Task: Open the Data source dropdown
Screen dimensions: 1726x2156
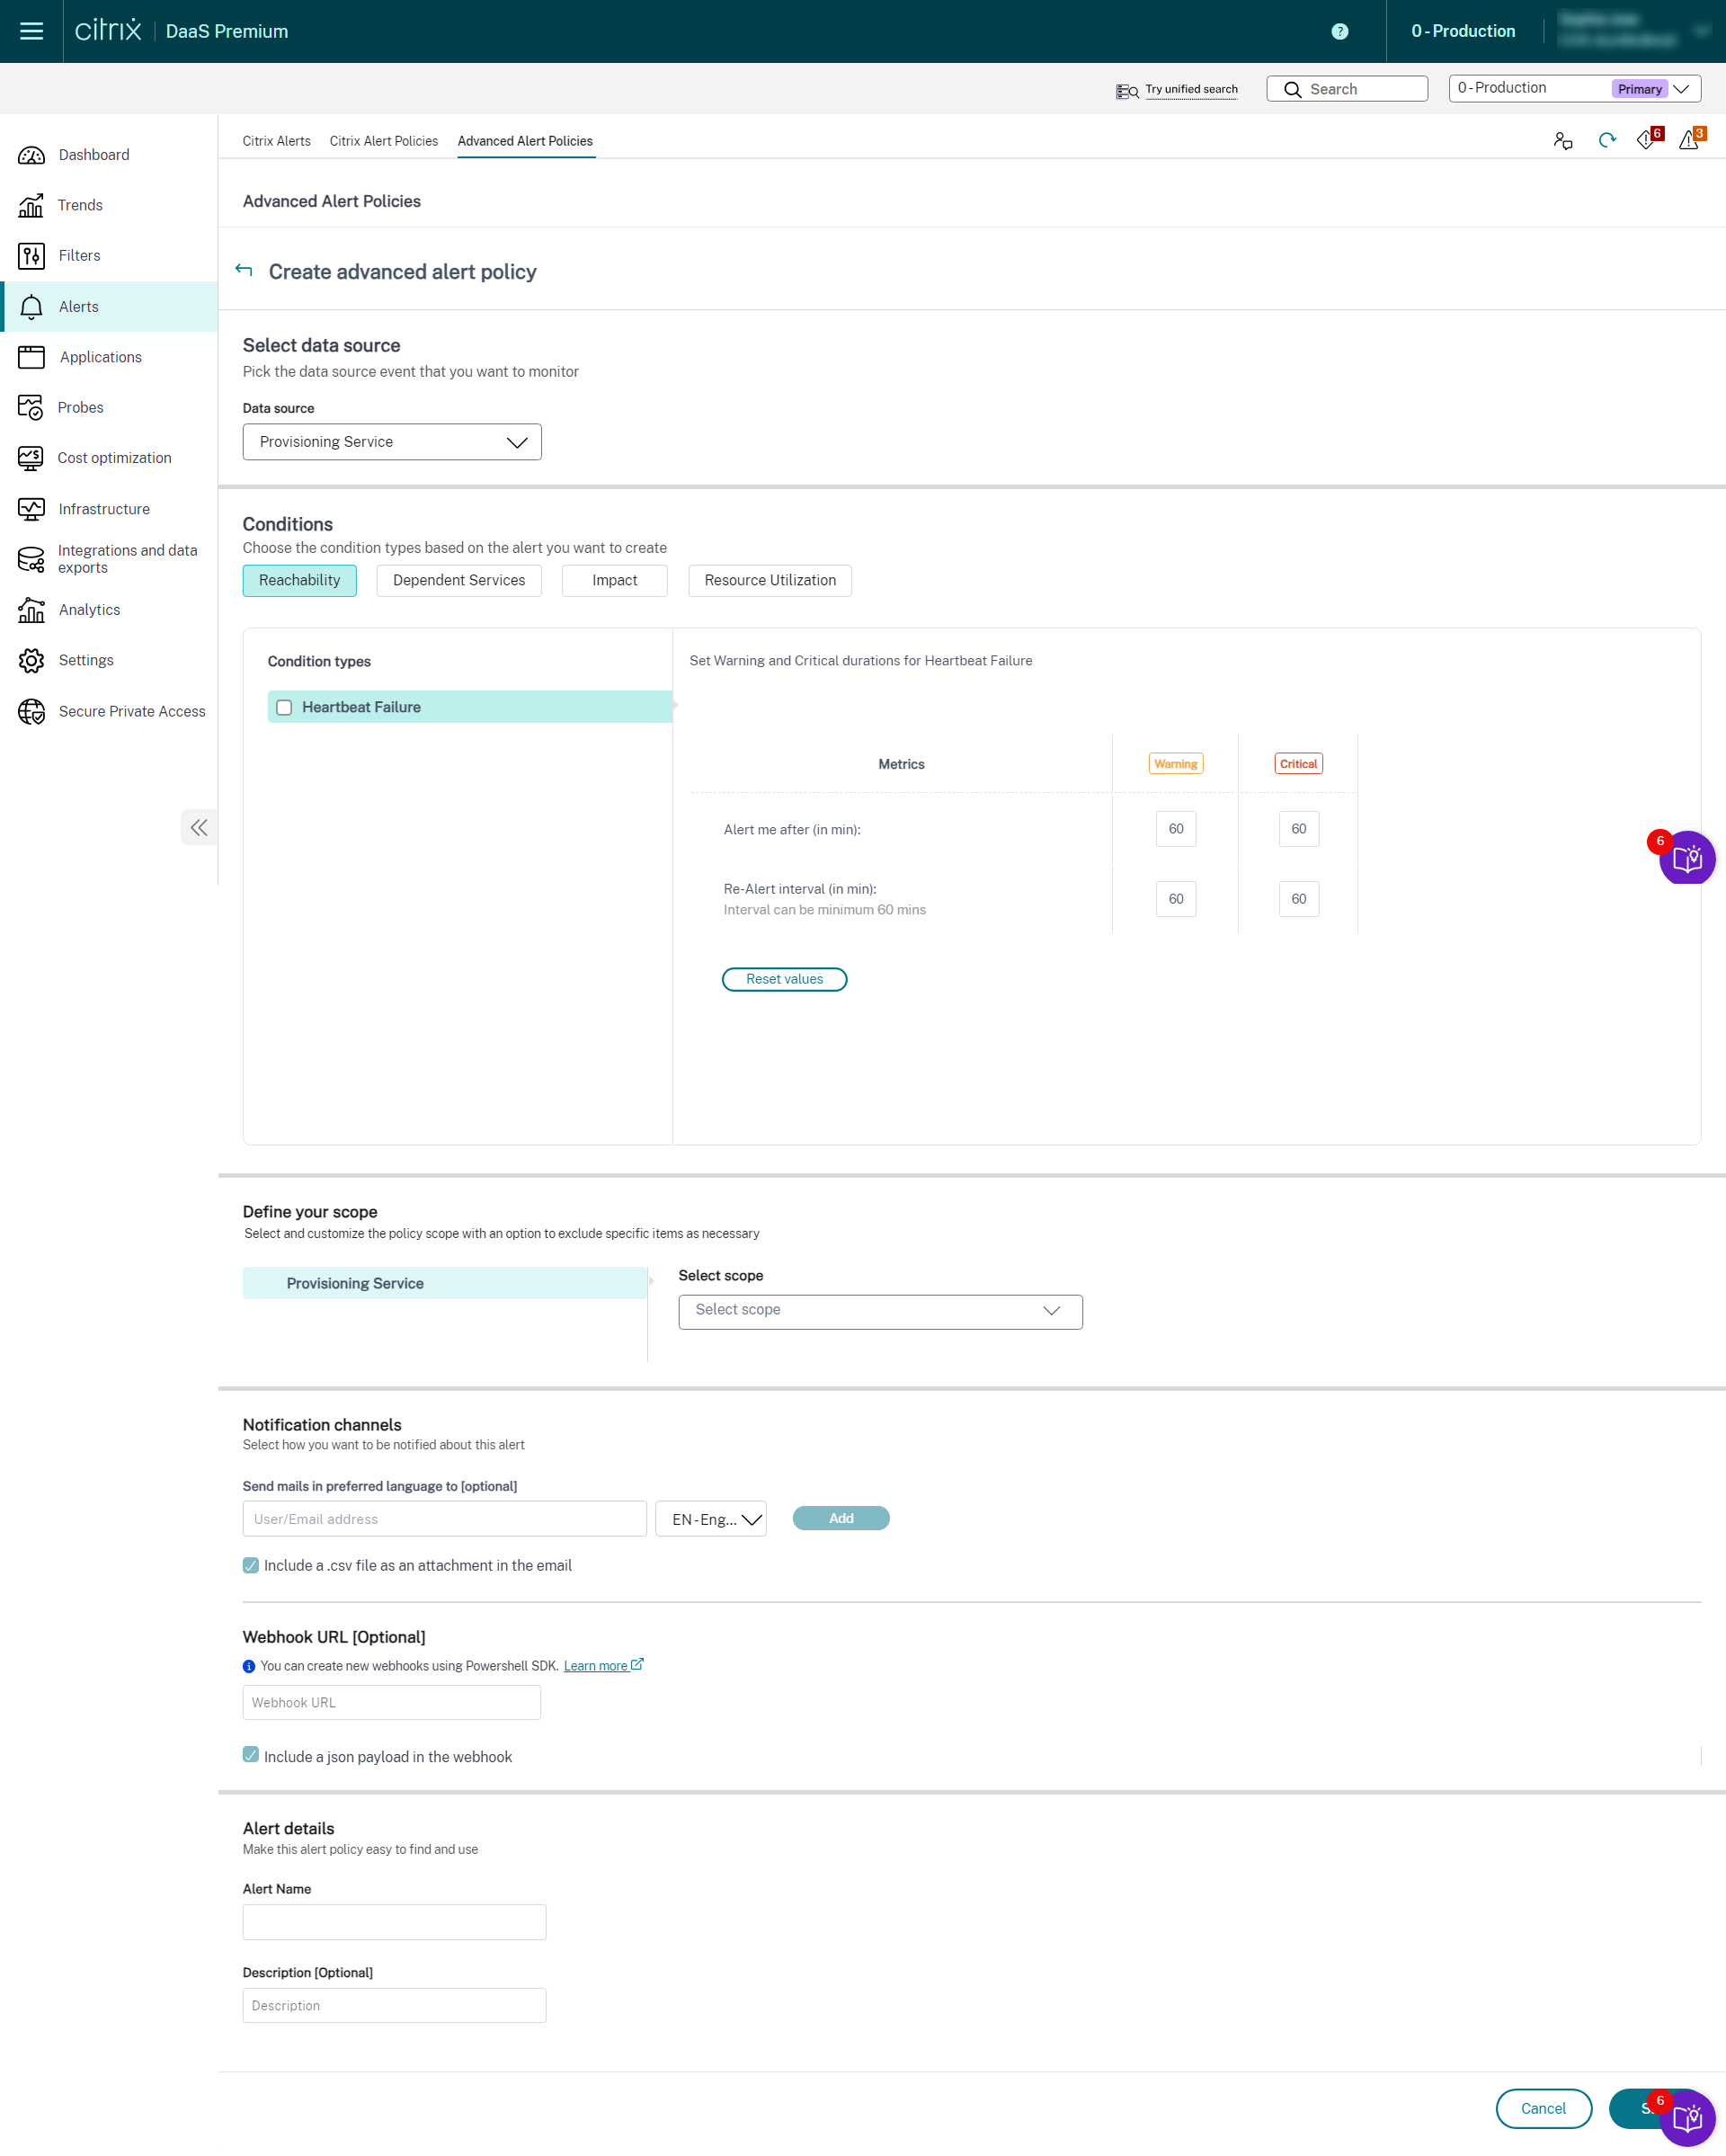Action: pyautogui.click(x=392, y=442)
